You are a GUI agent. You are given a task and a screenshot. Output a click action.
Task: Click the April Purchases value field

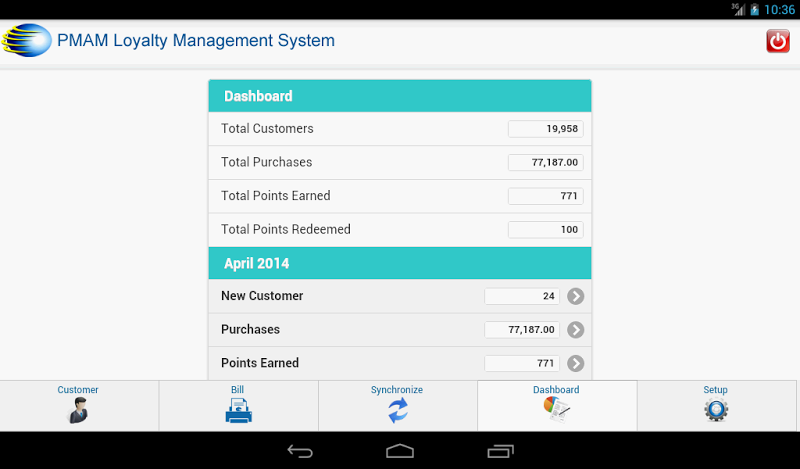522,330
